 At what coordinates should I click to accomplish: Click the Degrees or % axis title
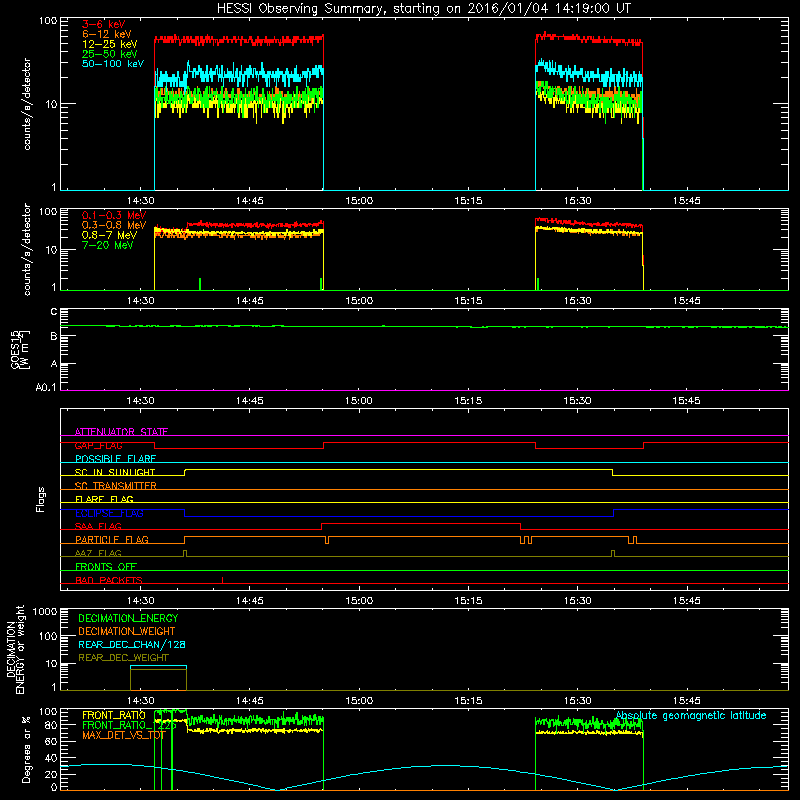click(x=27, y=749)
